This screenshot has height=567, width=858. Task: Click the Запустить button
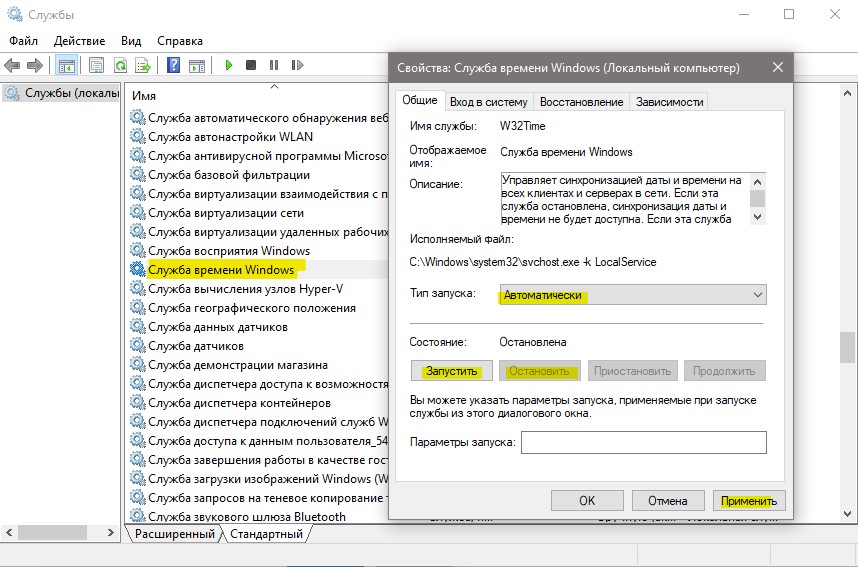(451, 371)
